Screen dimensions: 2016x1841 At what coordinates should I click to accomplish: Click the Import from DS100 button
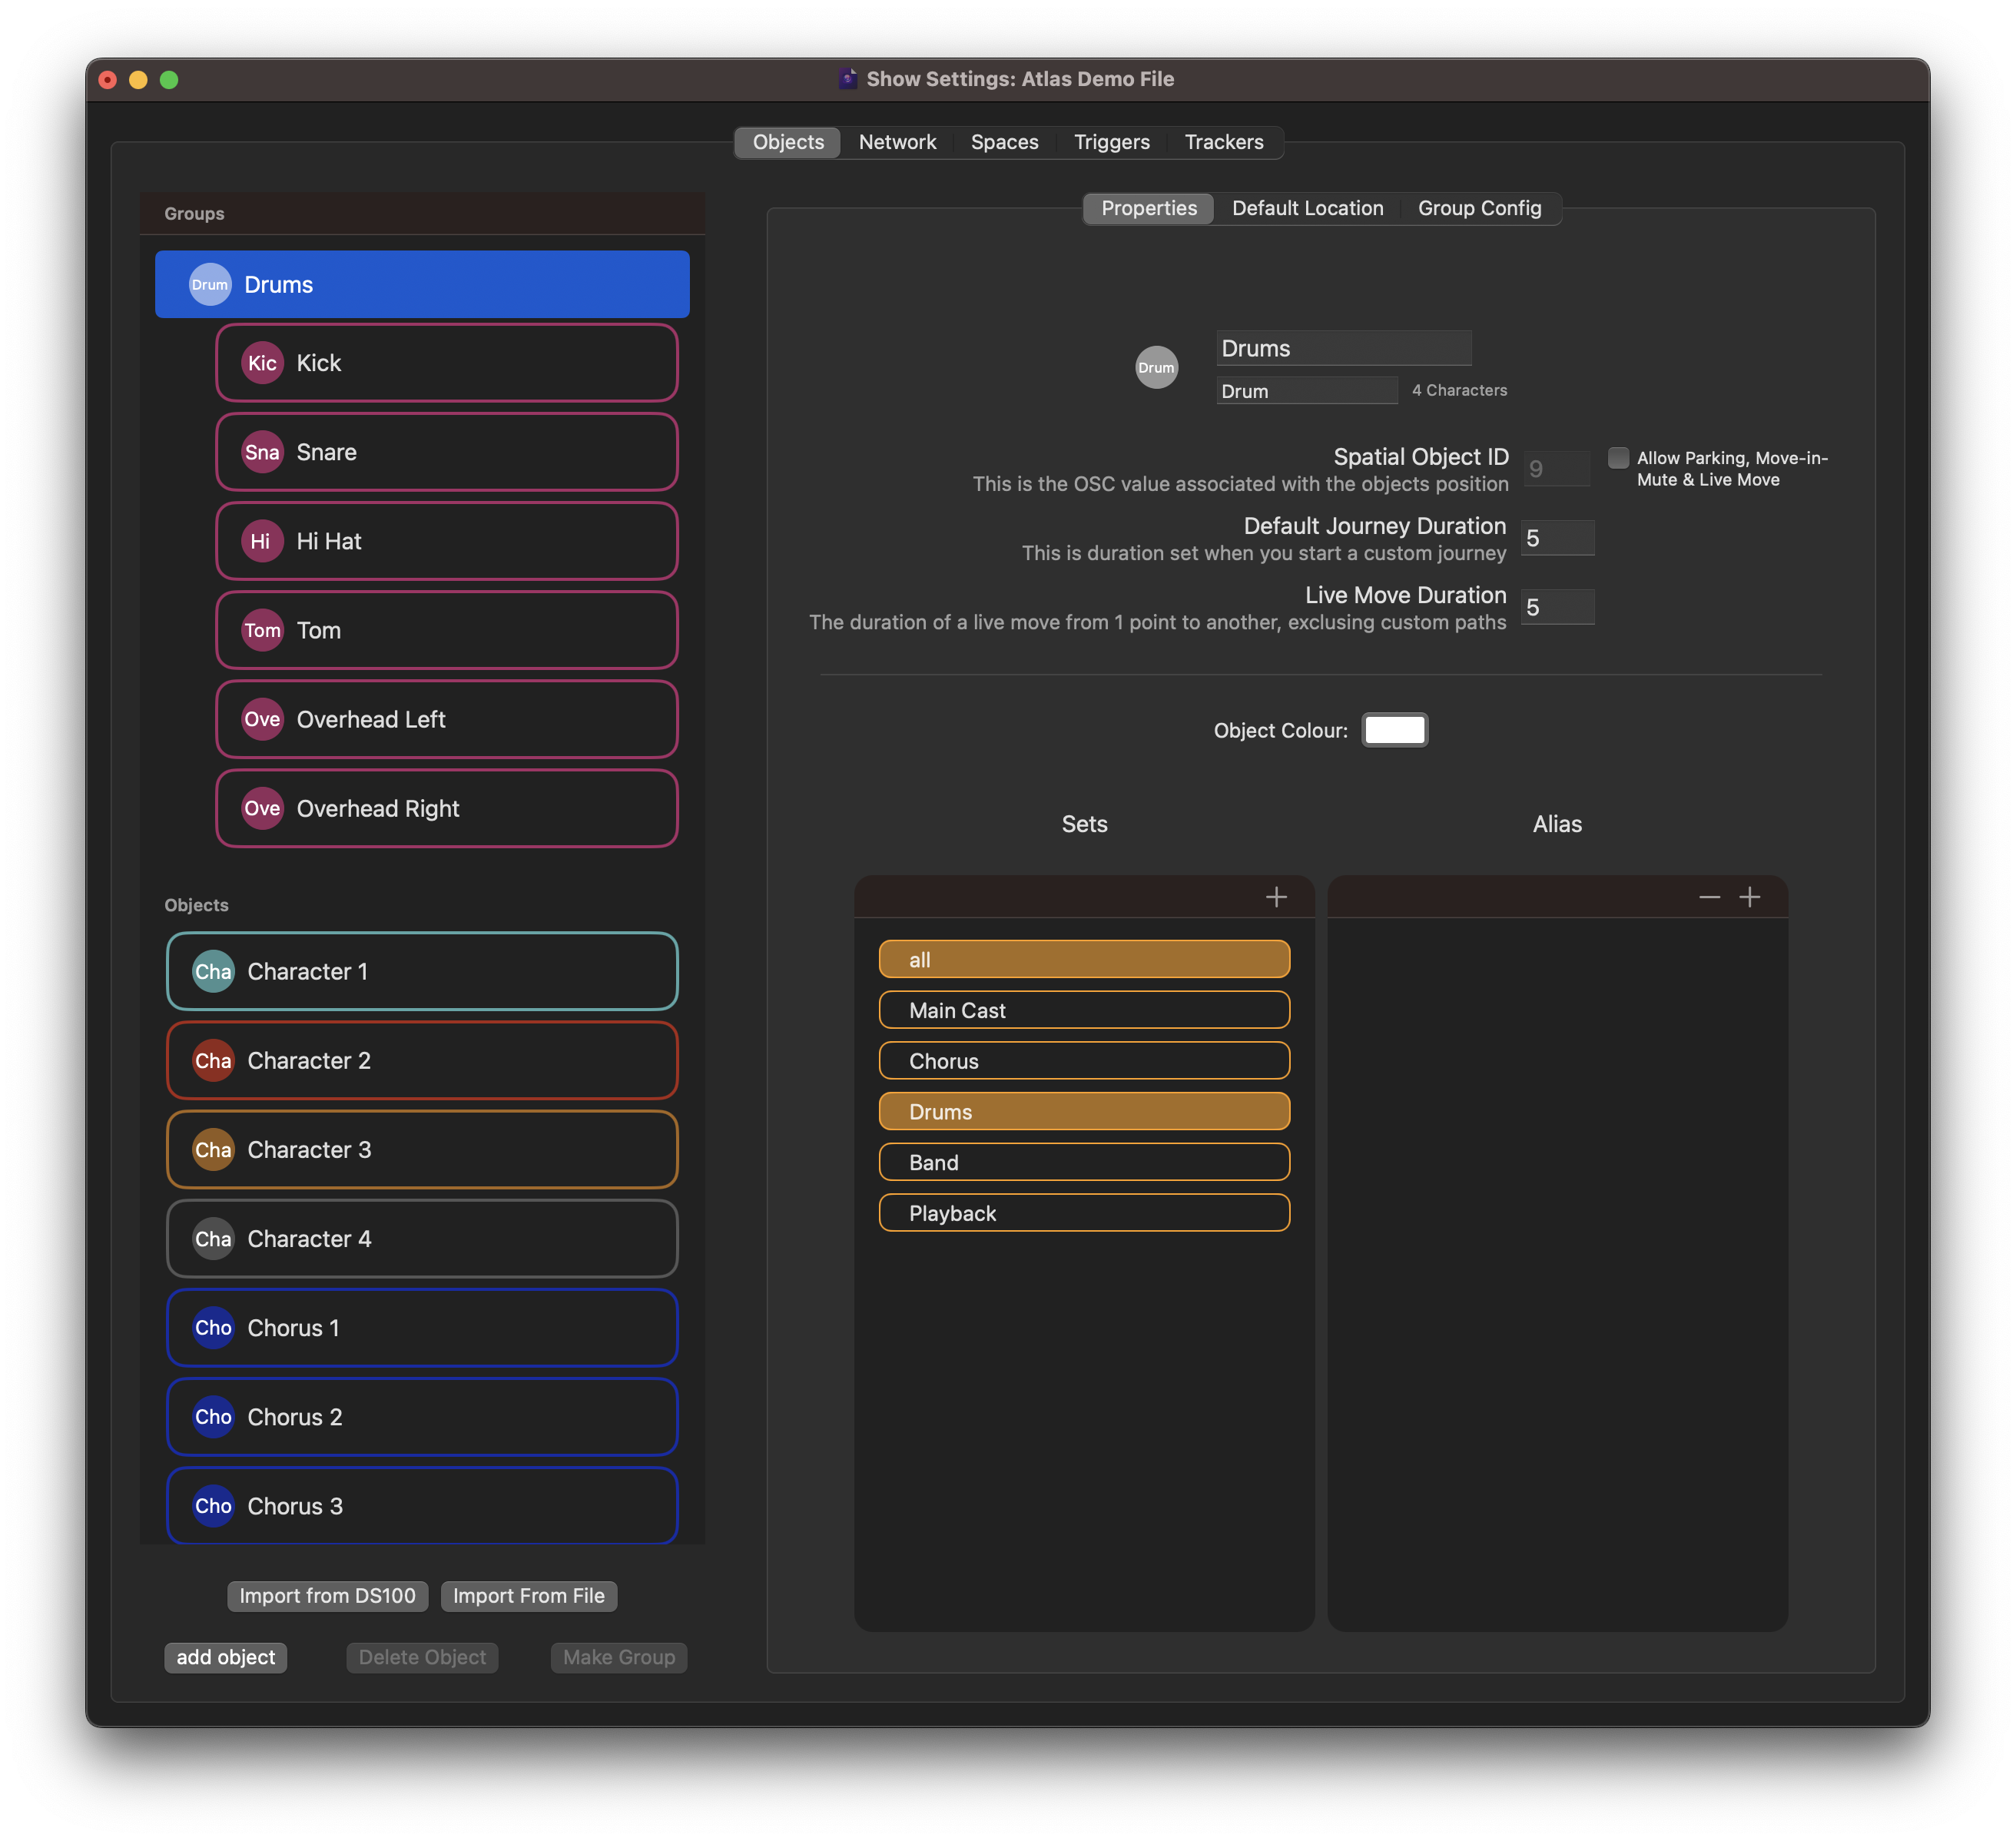327,1596
